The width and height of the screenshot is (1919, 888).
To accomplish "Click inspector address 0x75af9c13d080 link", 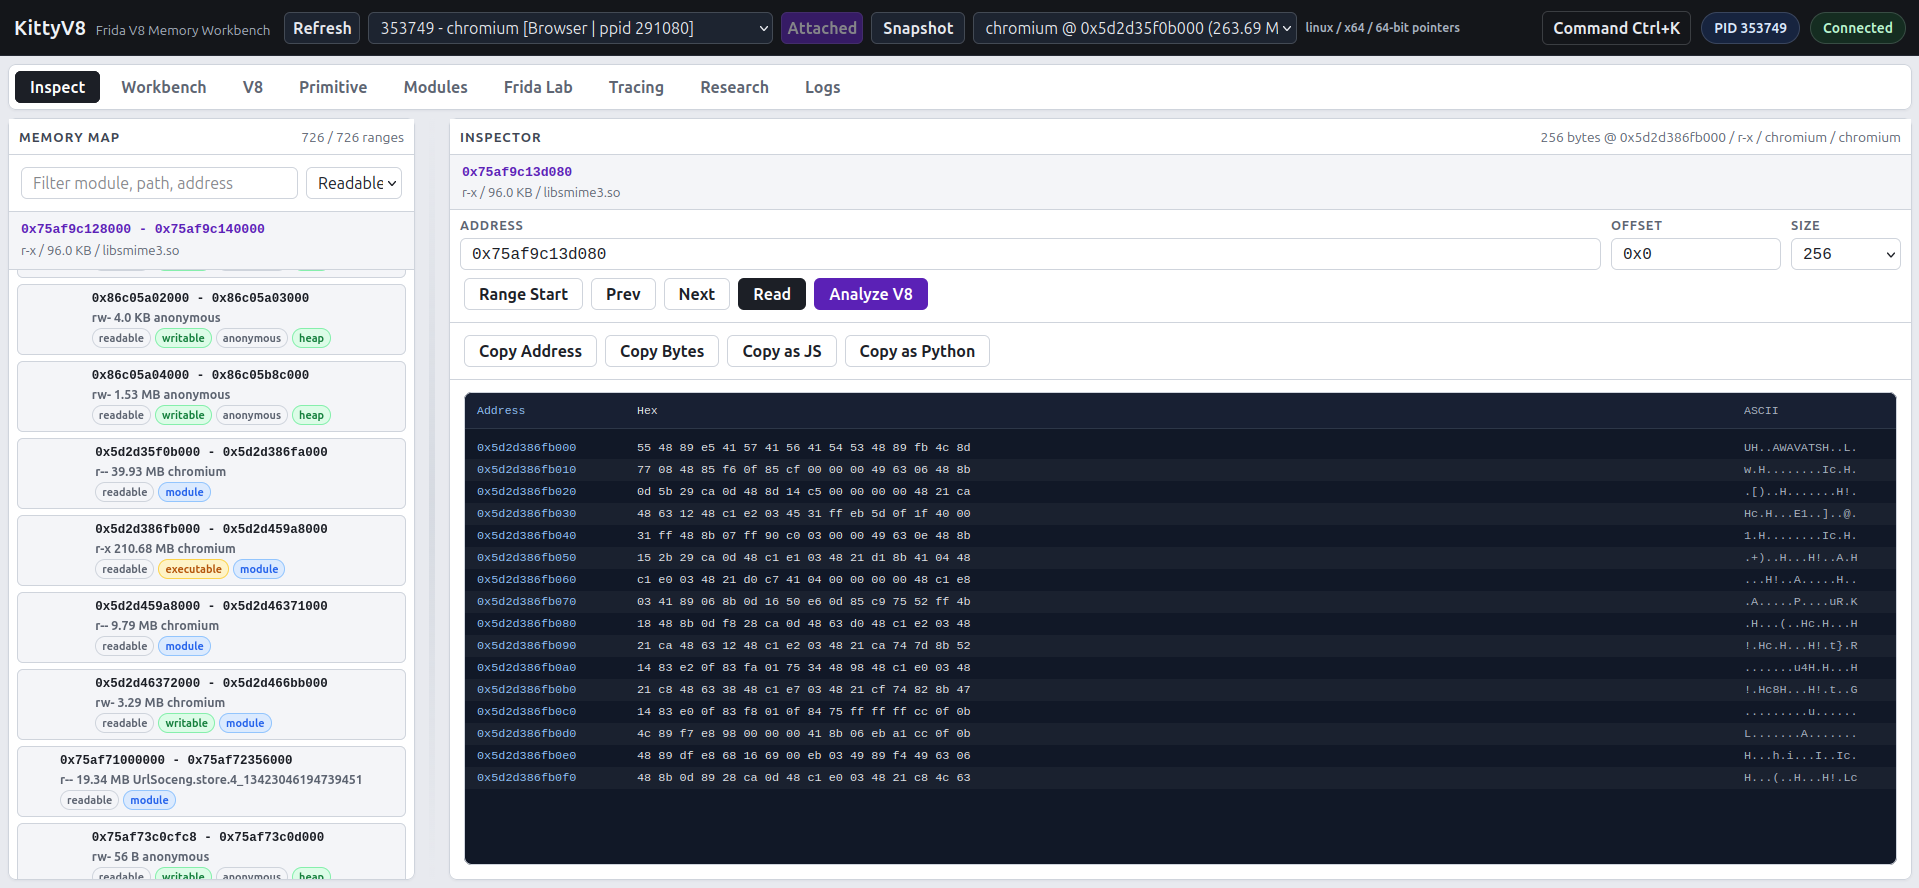I will click(517, 172).
